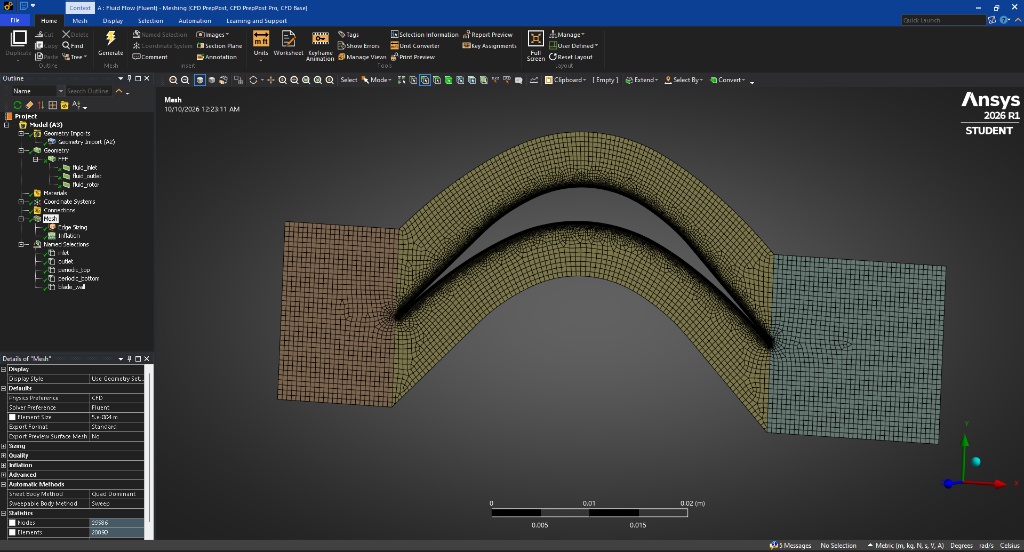The height and width of the screenshot is (552, 1024).
Task: Switch to the Automation ribbon tab
Action: coord(195,21)
